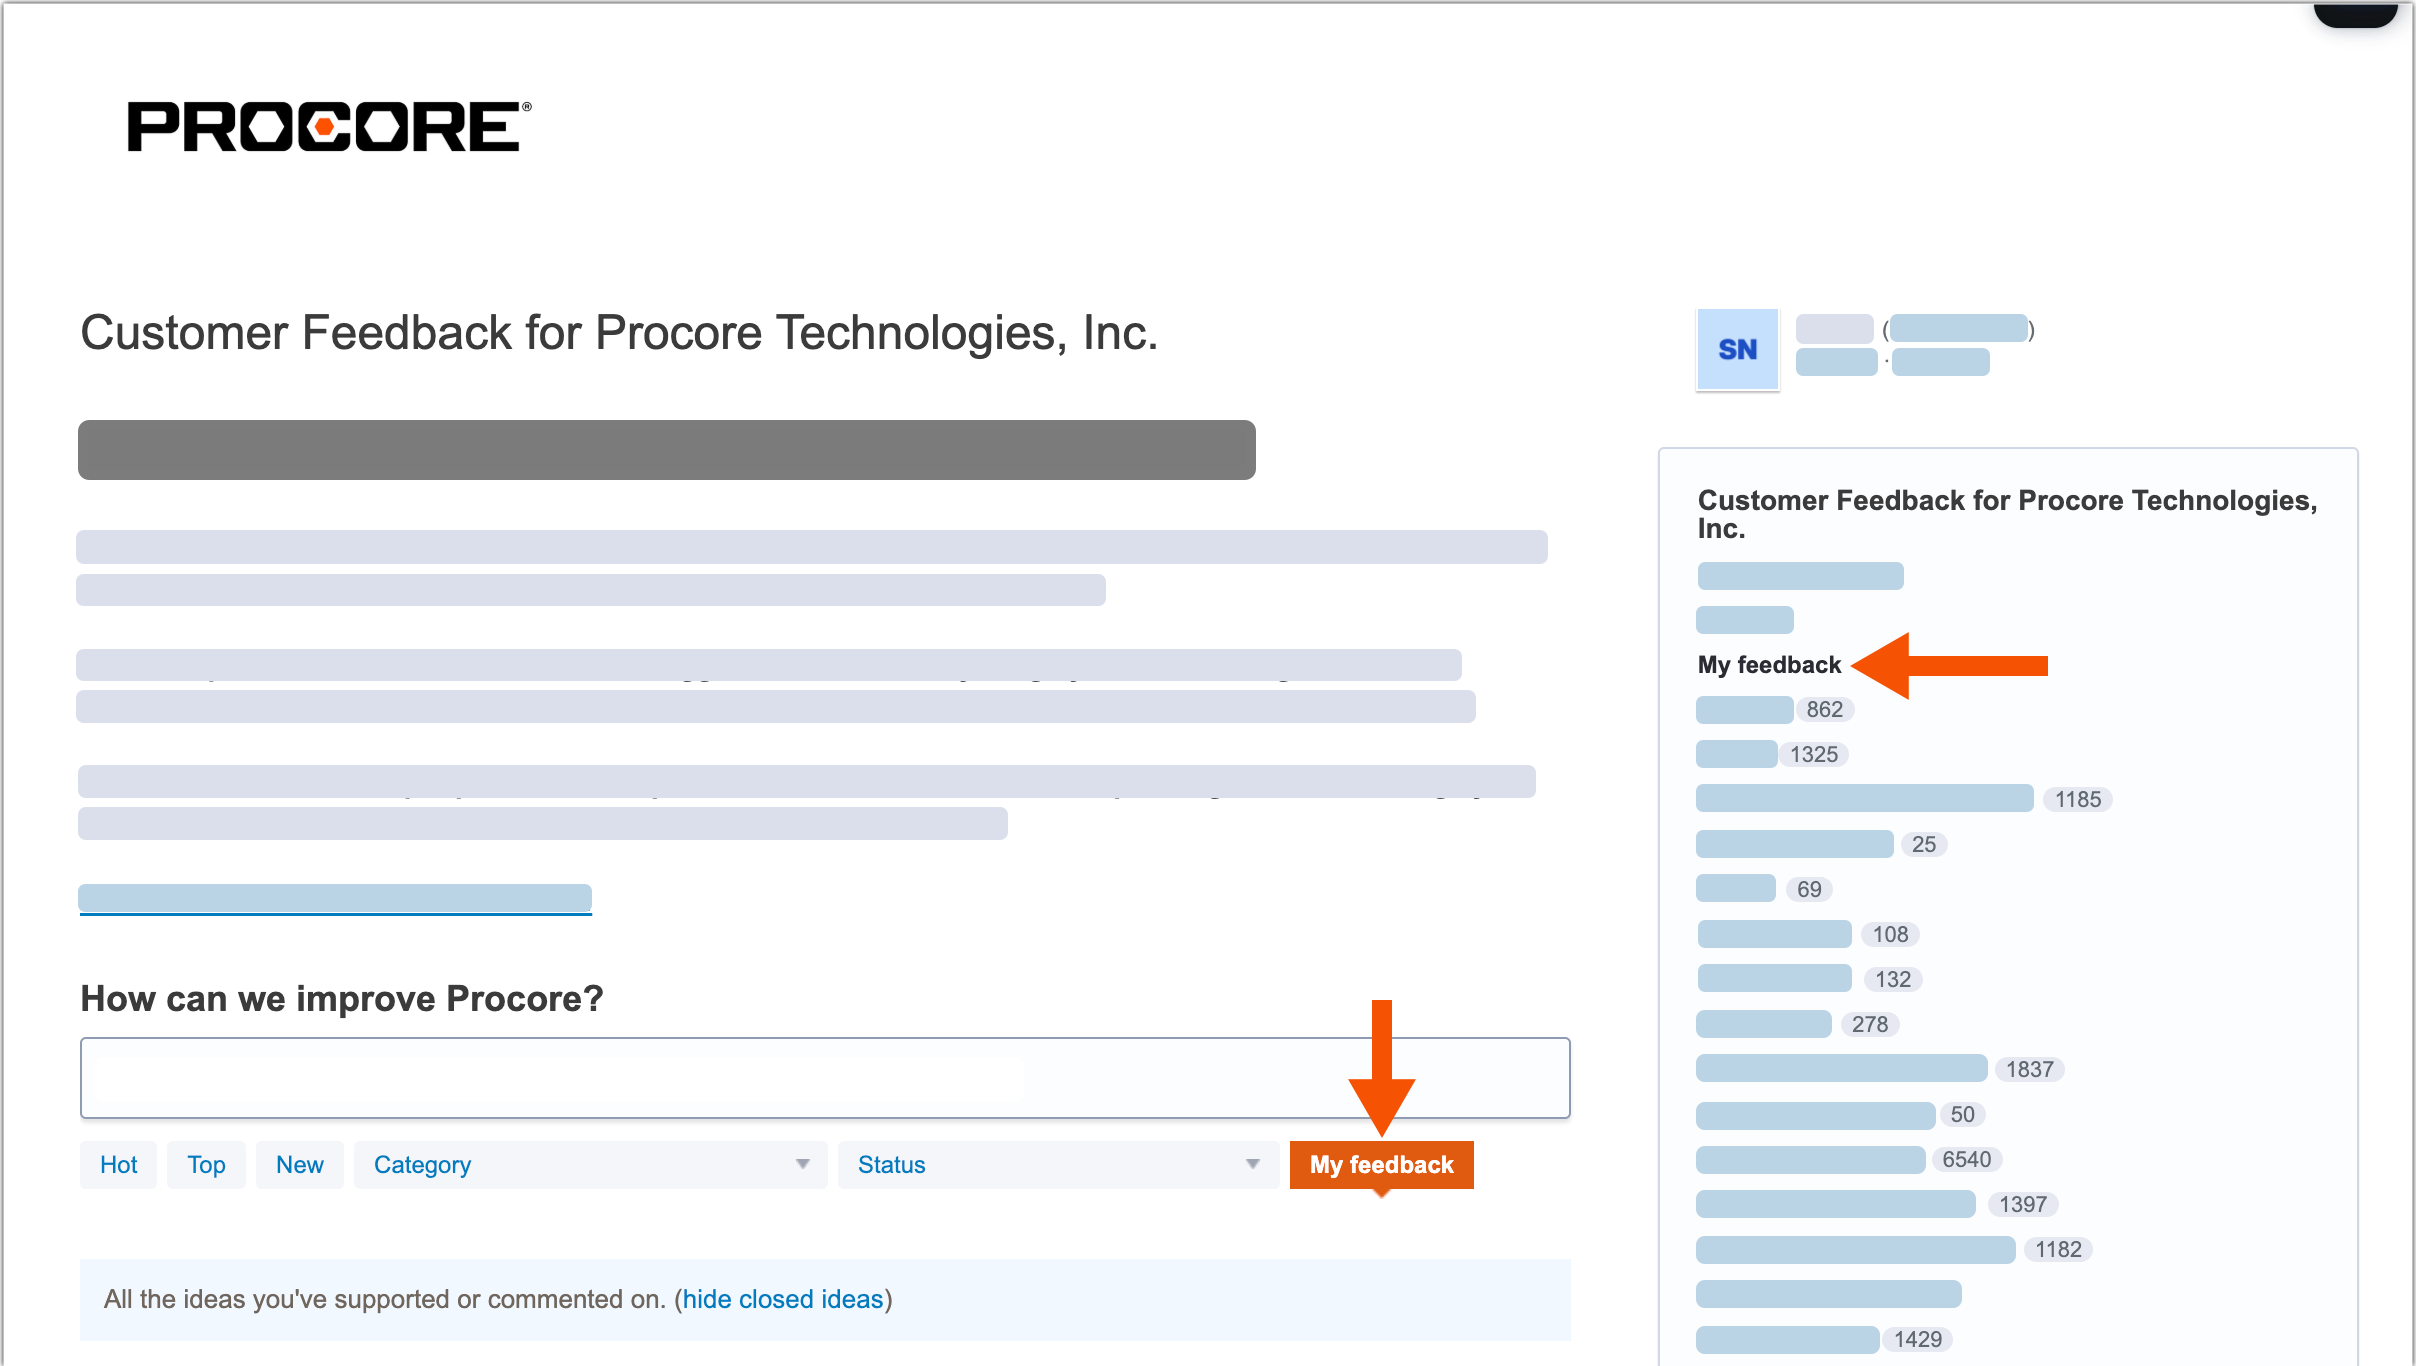This screenshot has width=2416, height=1366.
Task: Open the sidebar category with 862 ideas
Action: 1745,709
